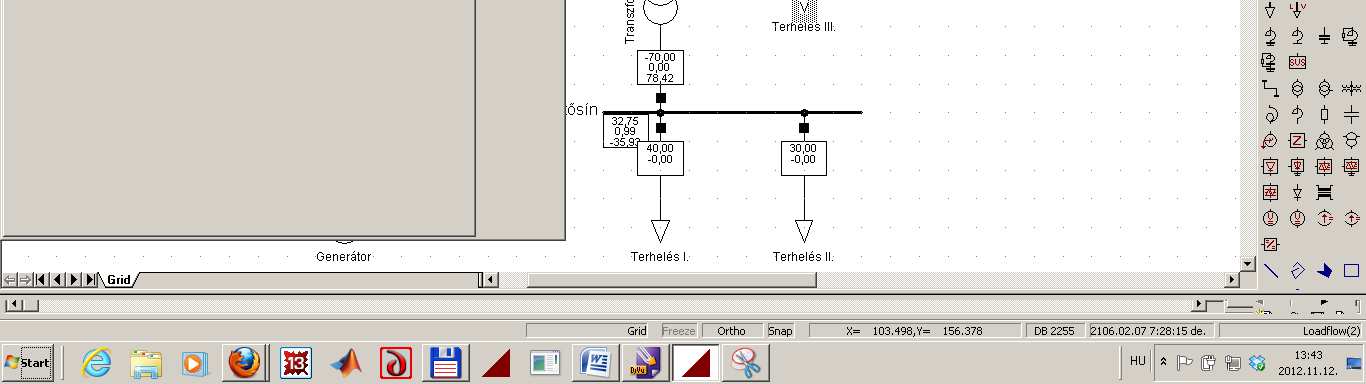Select the general load arrow symbol in palette
Screen dimensions: 1366x384
[1270, 9]
